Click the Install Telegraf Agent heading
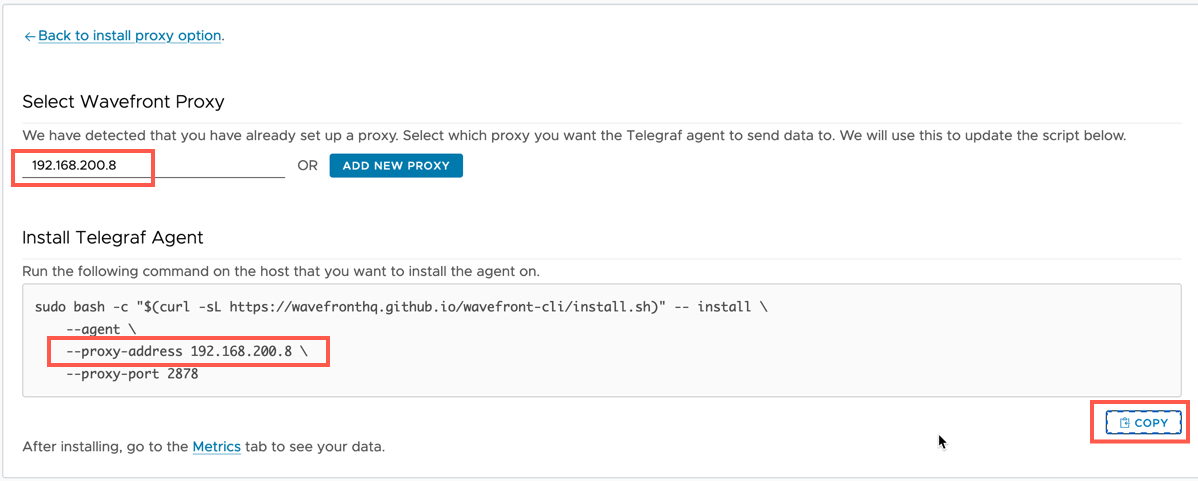Viewport: 1198px width, 481px height. click(113, 237)
